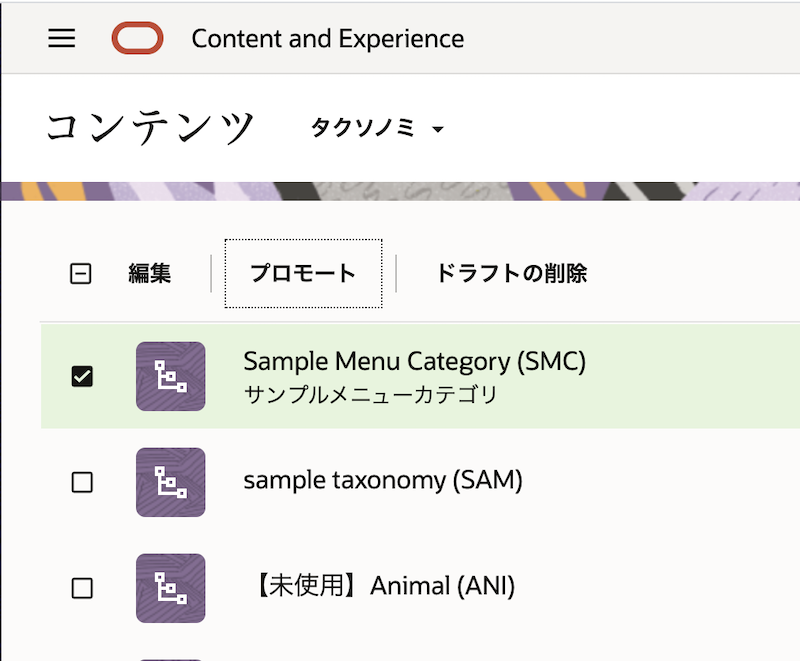Viewport: 800px width, 661px height.
Task: Click the Oracle logo icon
Action: tap(137, 39)
